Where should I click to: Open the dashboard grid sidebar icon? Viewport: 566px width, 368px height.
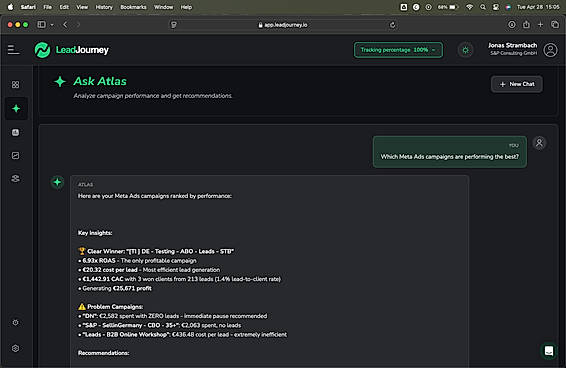pyautogui.click(x=16, y=85)
